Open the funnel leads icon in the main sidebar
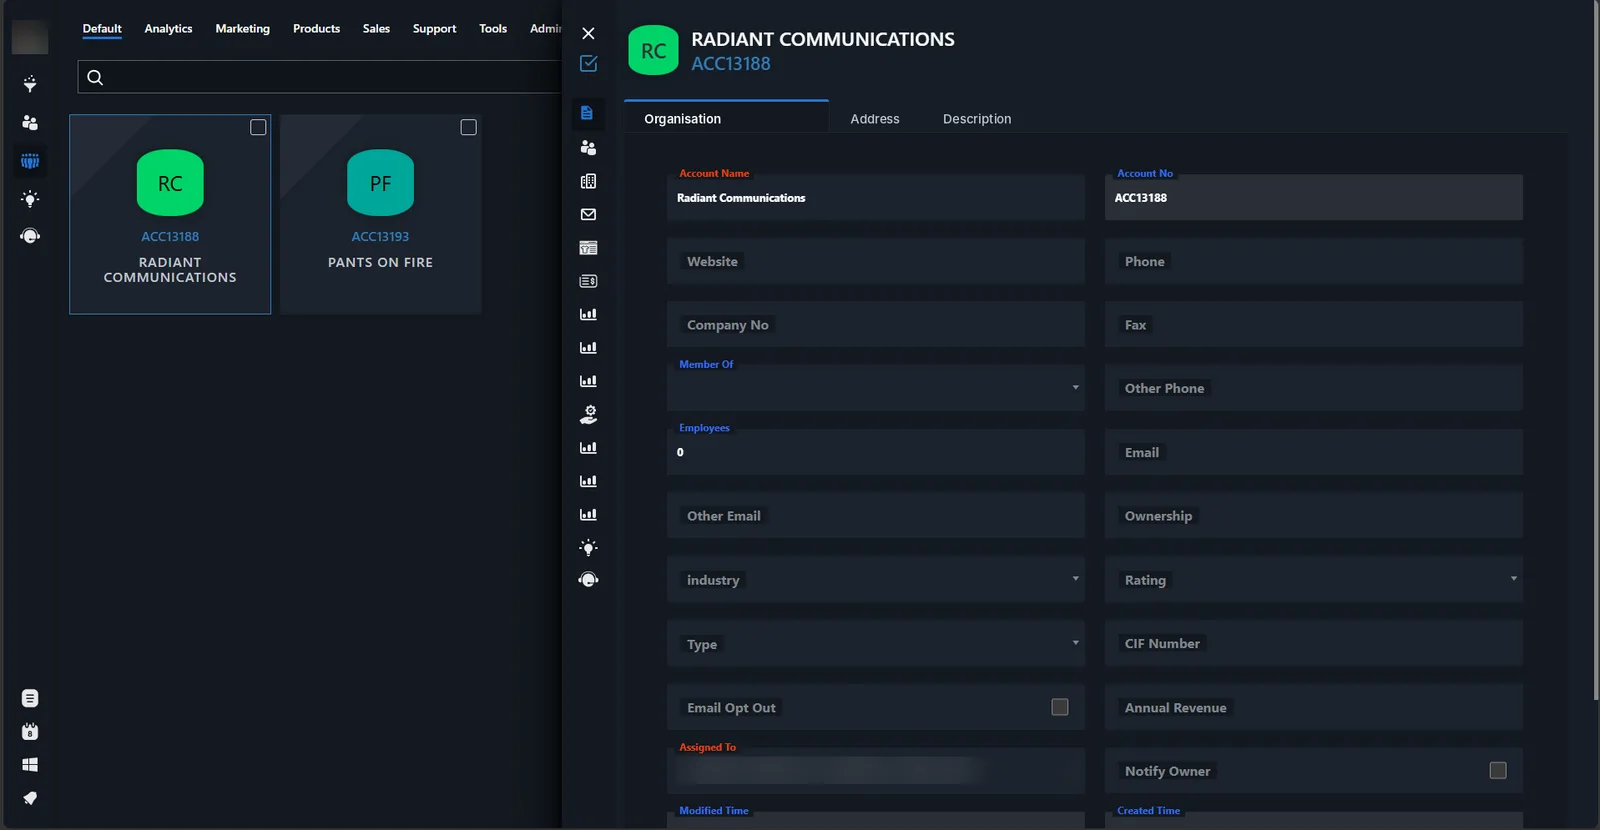Viewport: 1600px width, 830px height. click(x=30, y=84)
